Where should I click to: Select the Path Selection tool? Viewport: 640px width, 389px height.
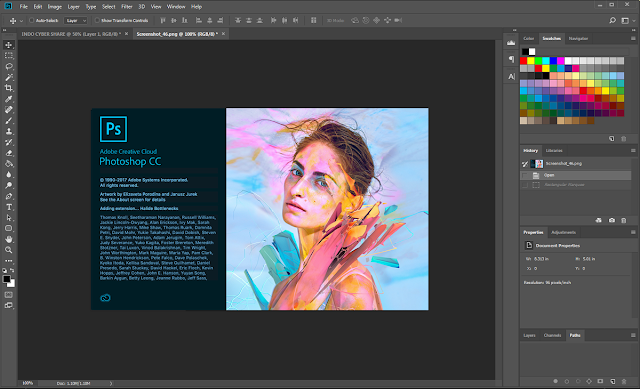click(x=9, y=218)
